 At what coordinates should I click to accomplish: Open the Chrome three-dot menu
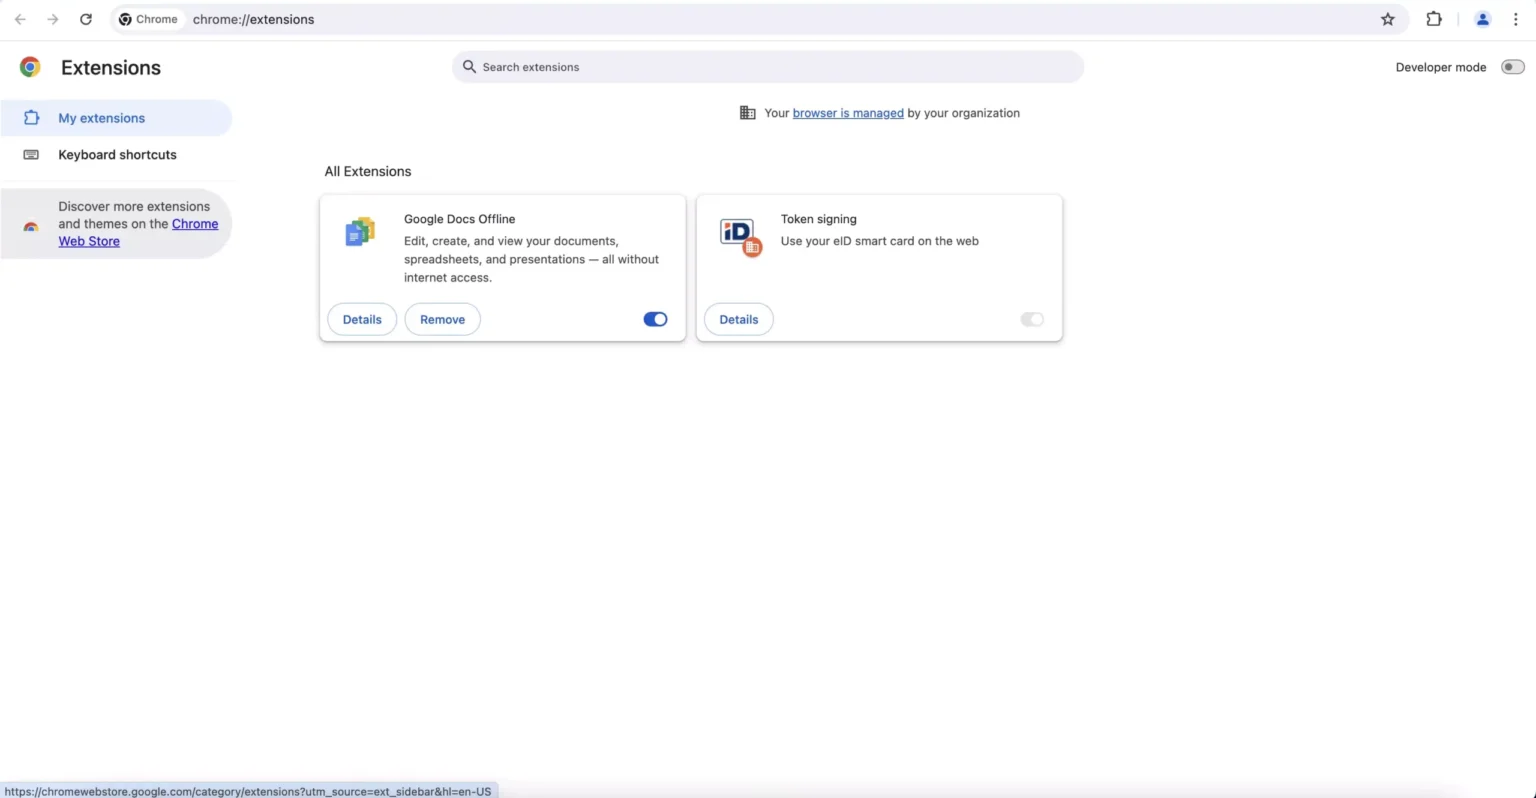point(1516,19)
